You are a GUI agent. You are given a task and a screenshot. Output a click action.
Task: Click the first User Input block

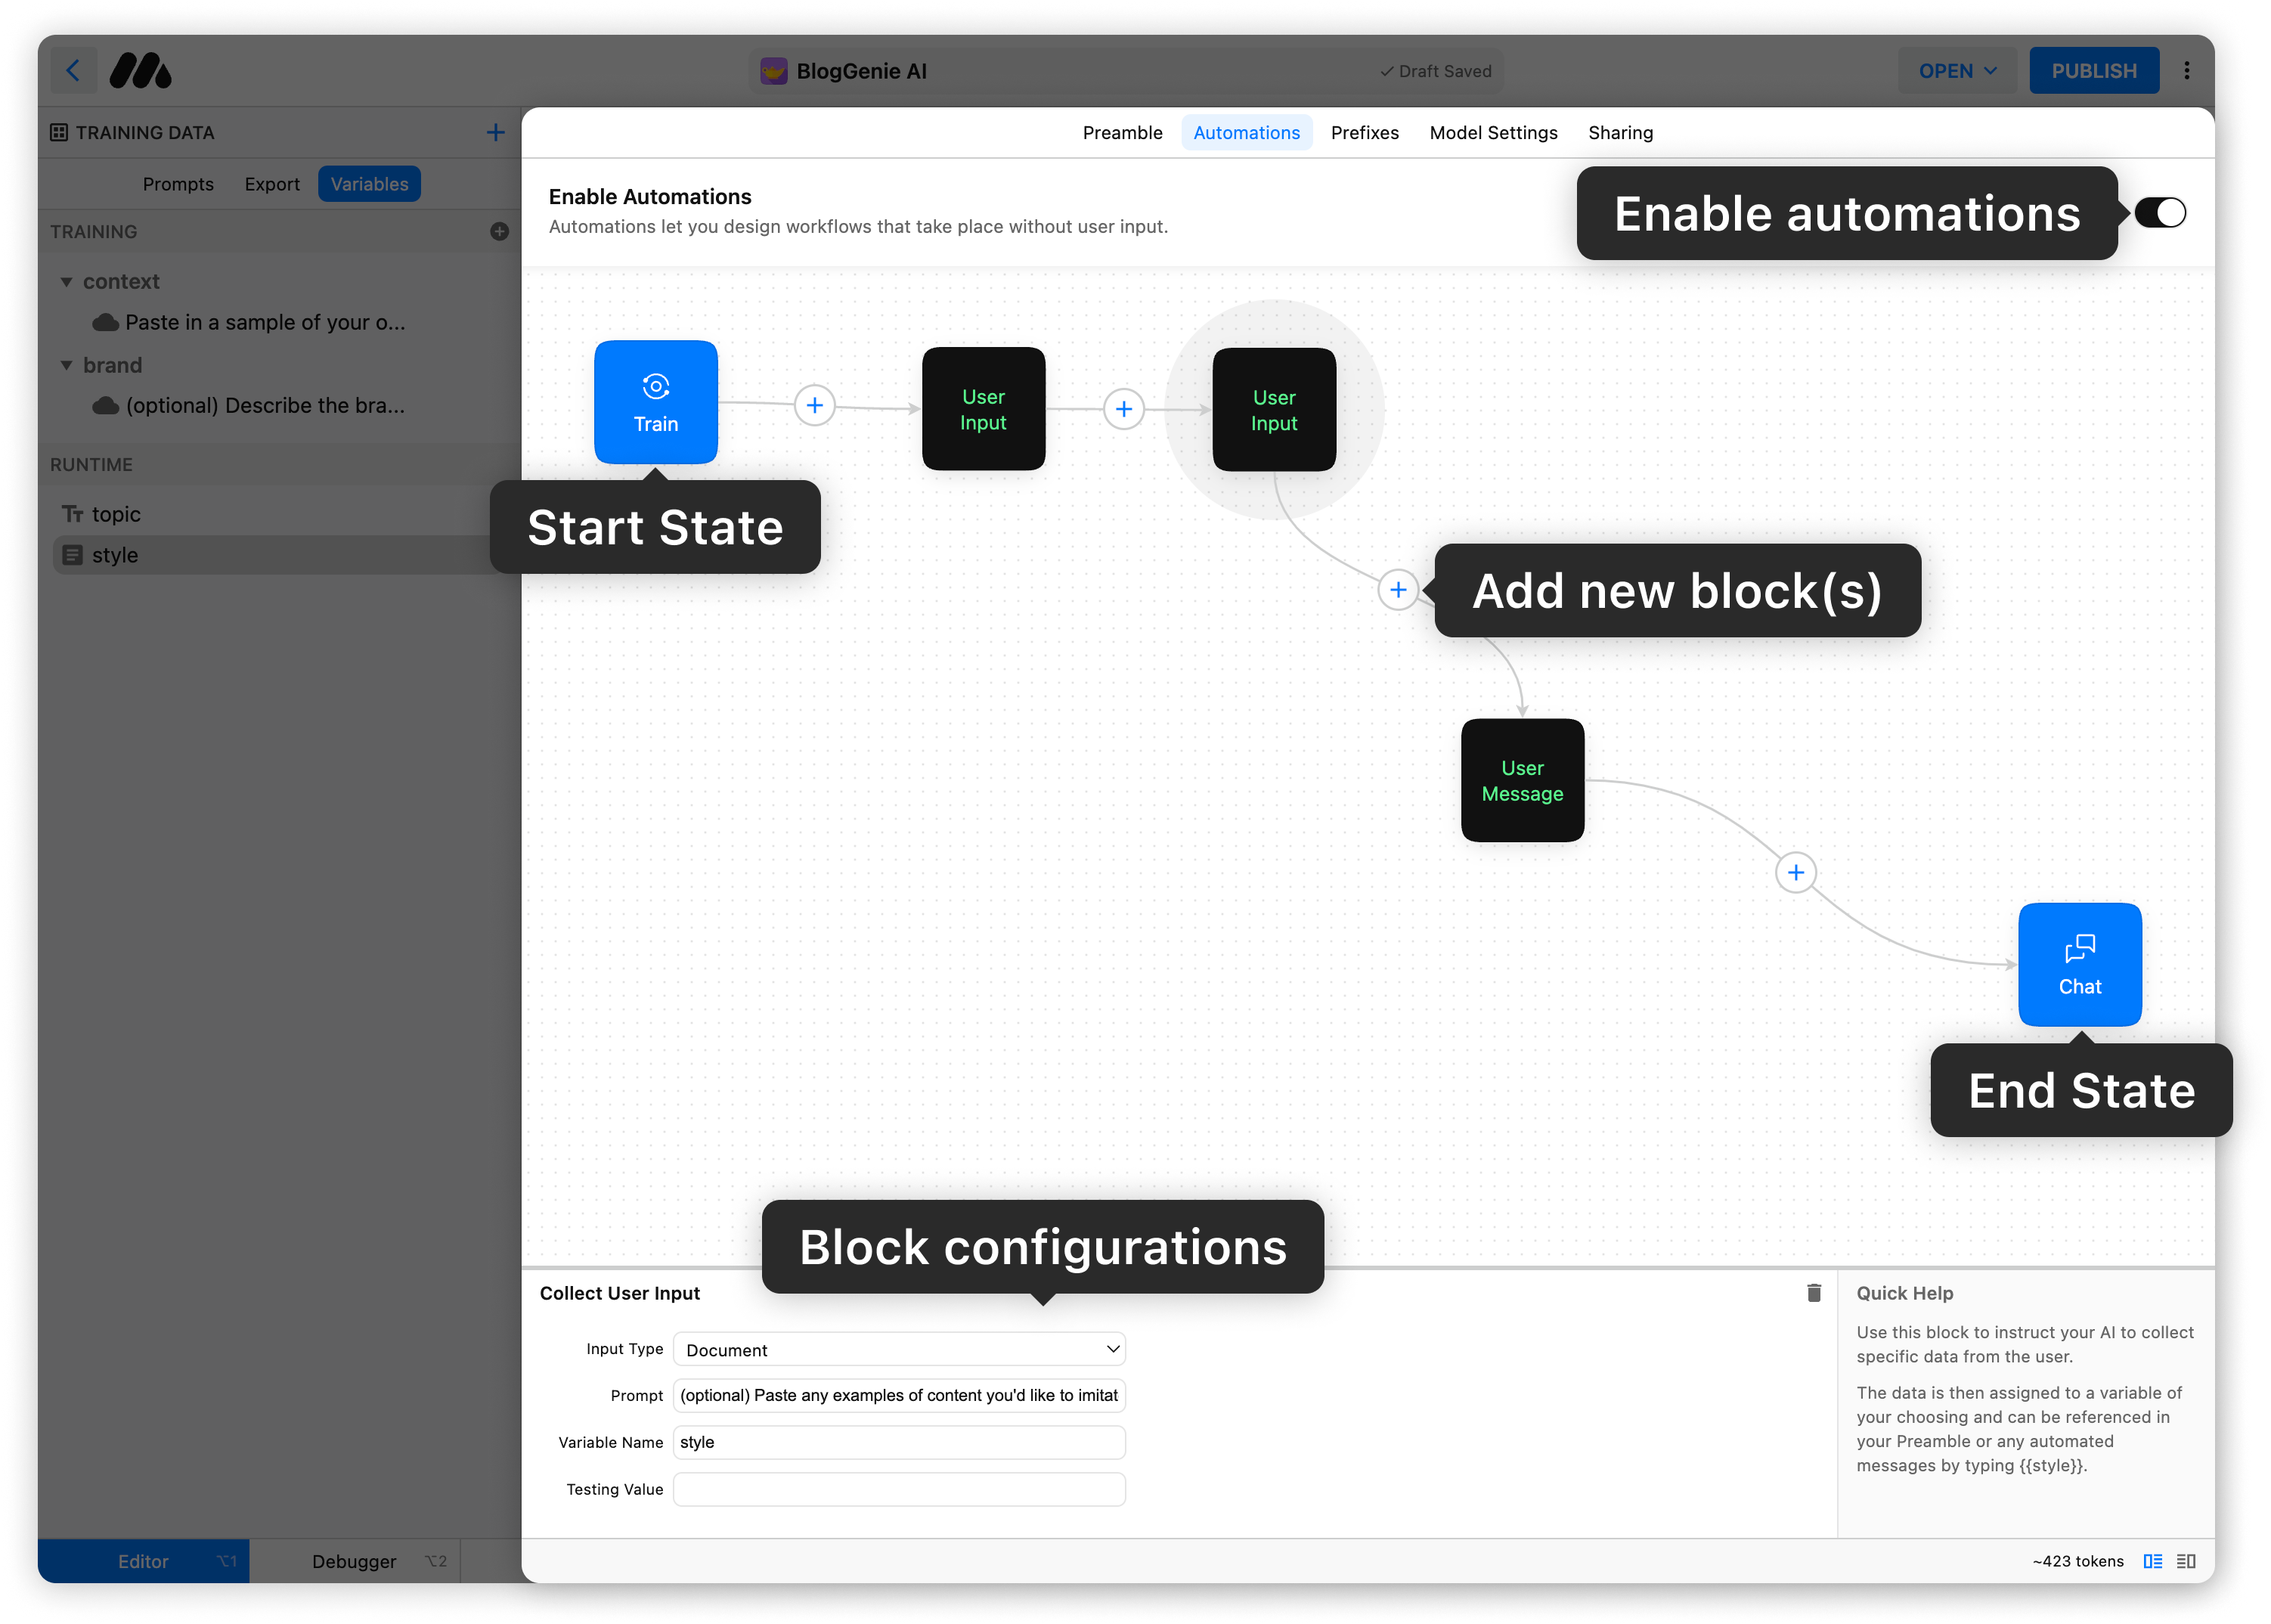coord(983,408)
